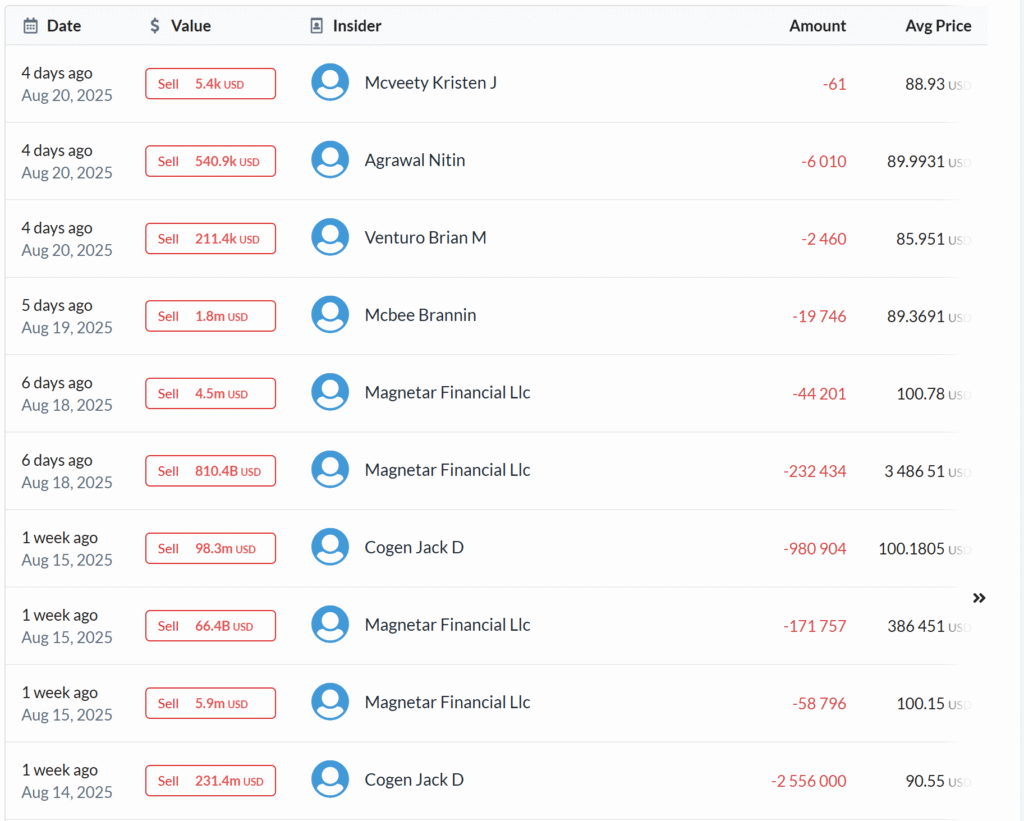Open Mcbee Brannin's profile avatar
This screenshot has width=1024, height=821.
[x=330, y=315]
